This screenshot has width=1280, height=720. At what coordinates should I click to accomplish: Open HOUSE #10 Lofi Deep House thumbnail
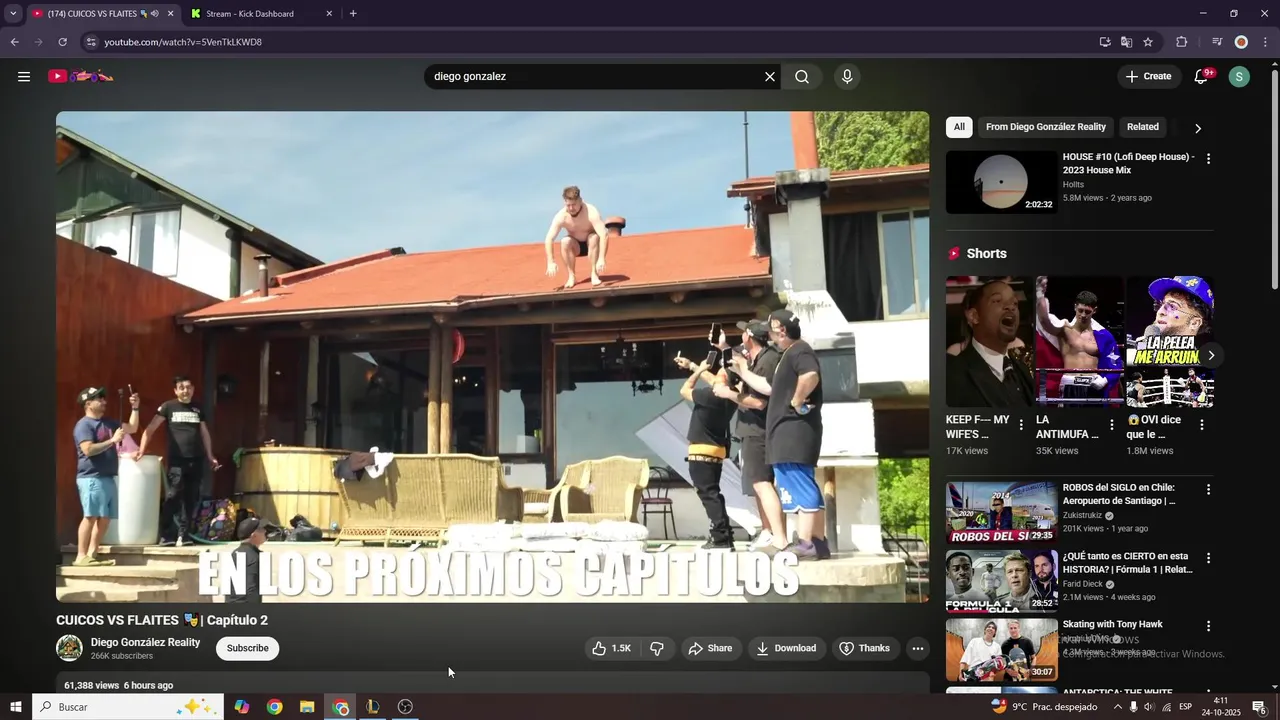[1001, 182]
